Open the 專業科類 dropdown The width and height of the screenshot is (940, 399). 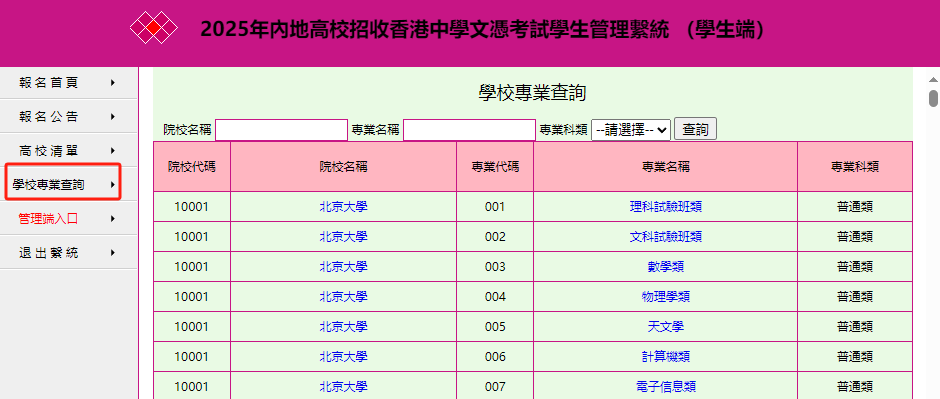click(x=631, y=129)
